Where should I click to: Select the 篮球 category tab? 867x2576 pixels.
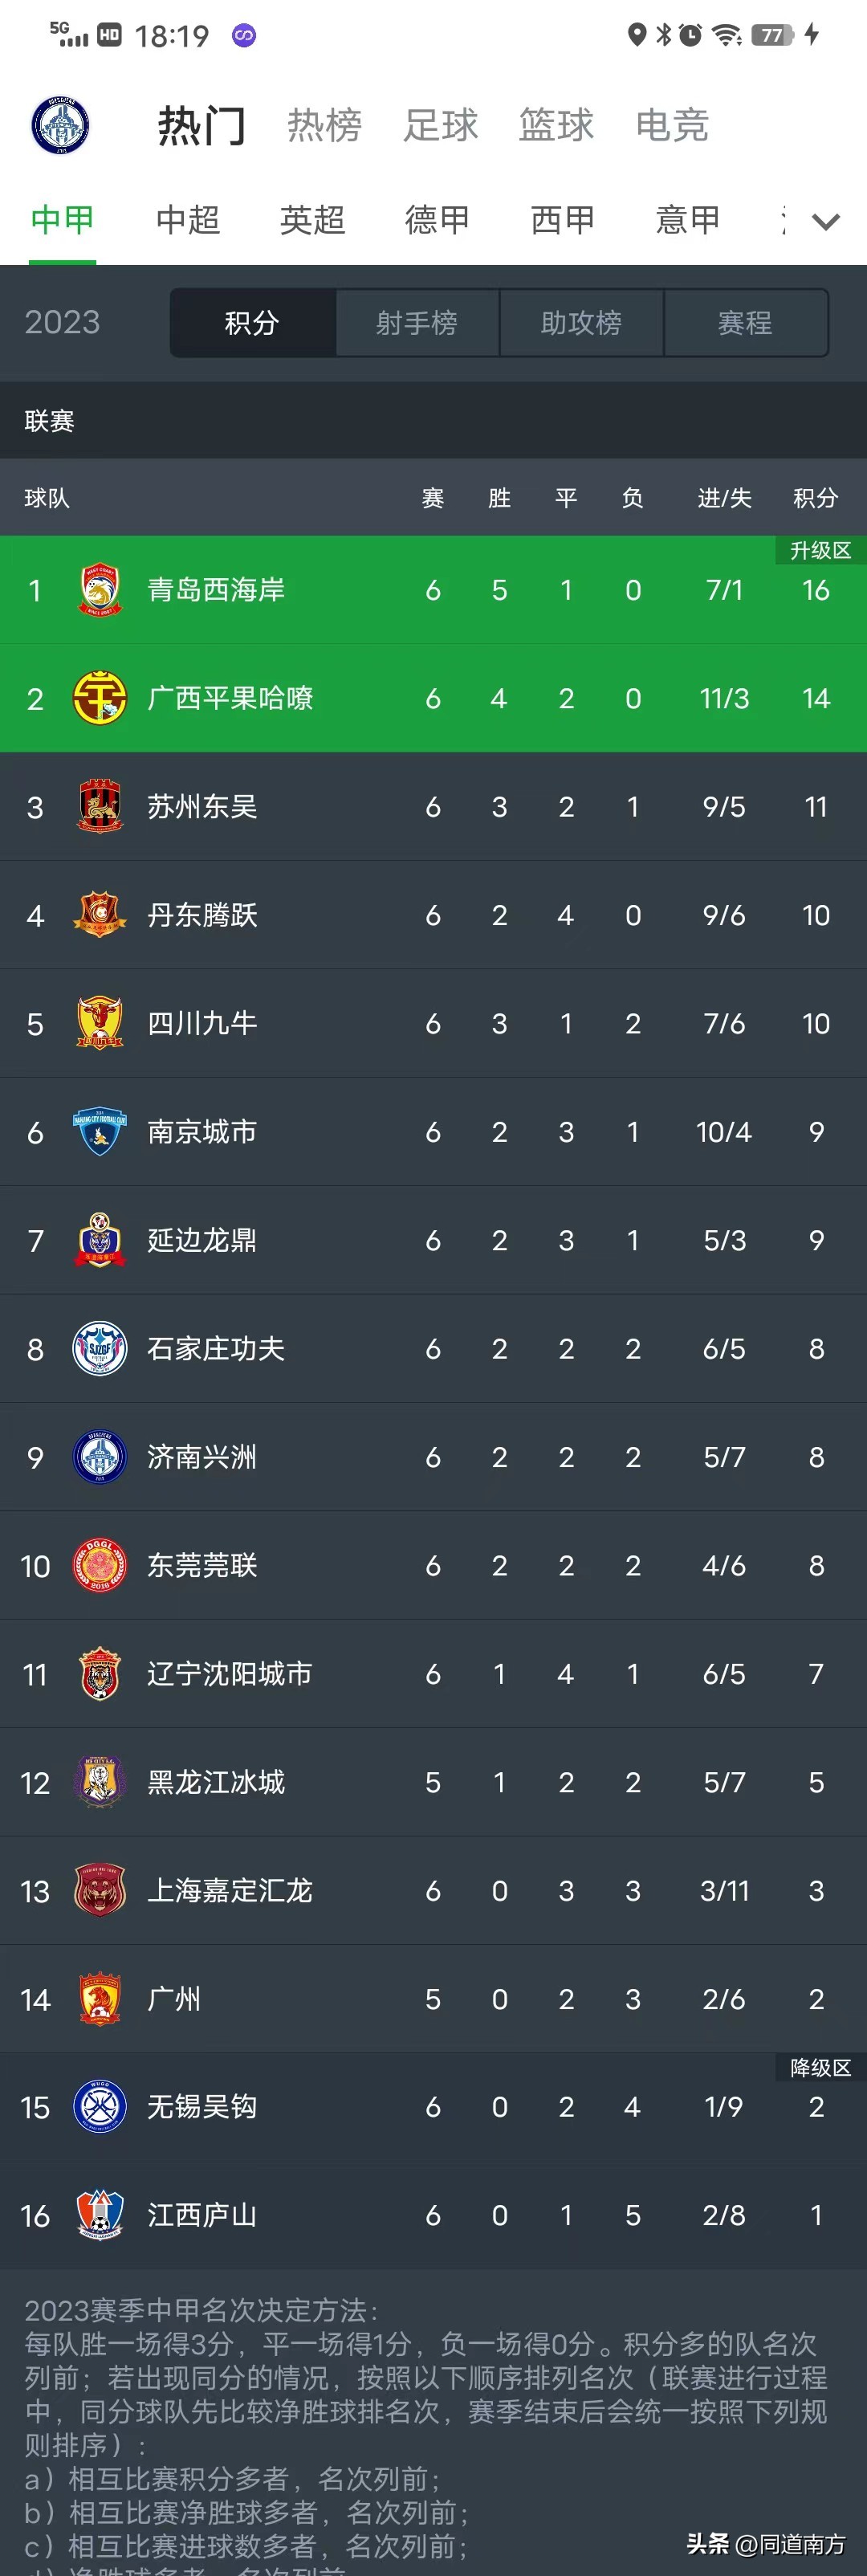click(x=556, y=124)
